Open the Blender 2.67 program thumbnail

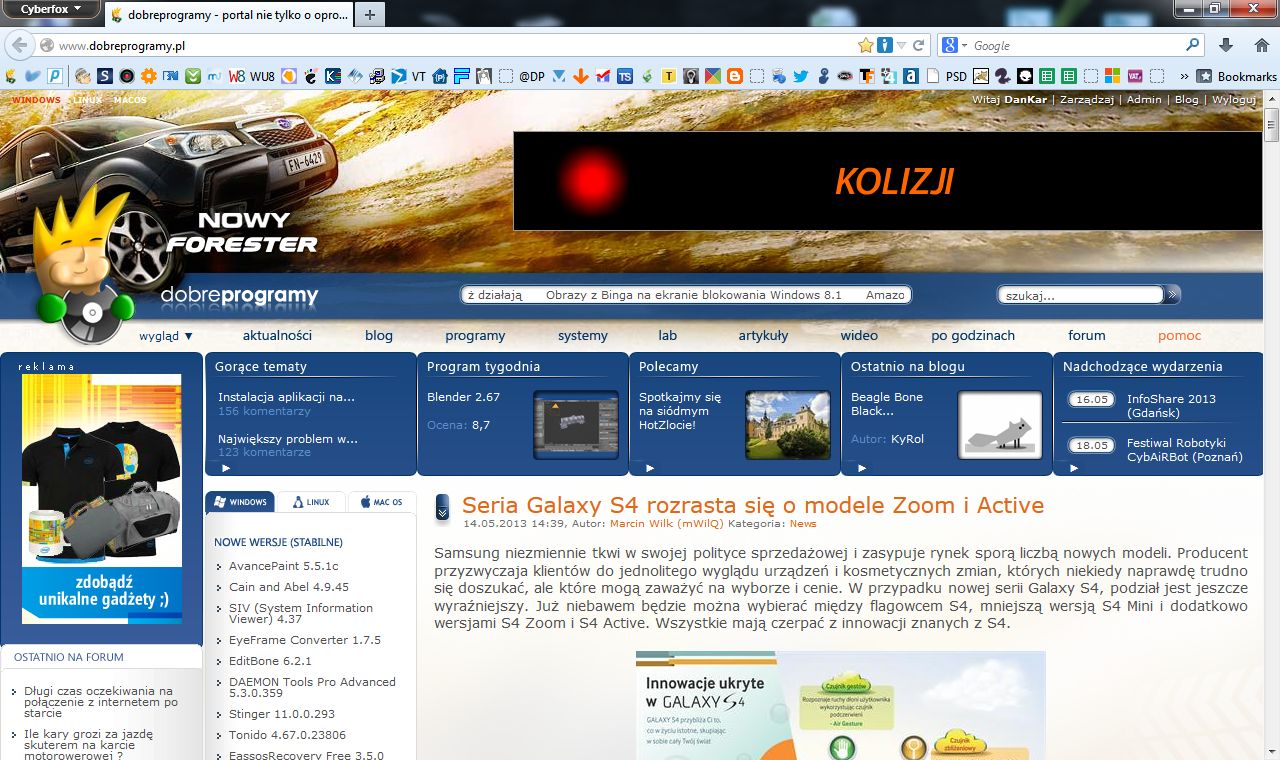[576, 424]
